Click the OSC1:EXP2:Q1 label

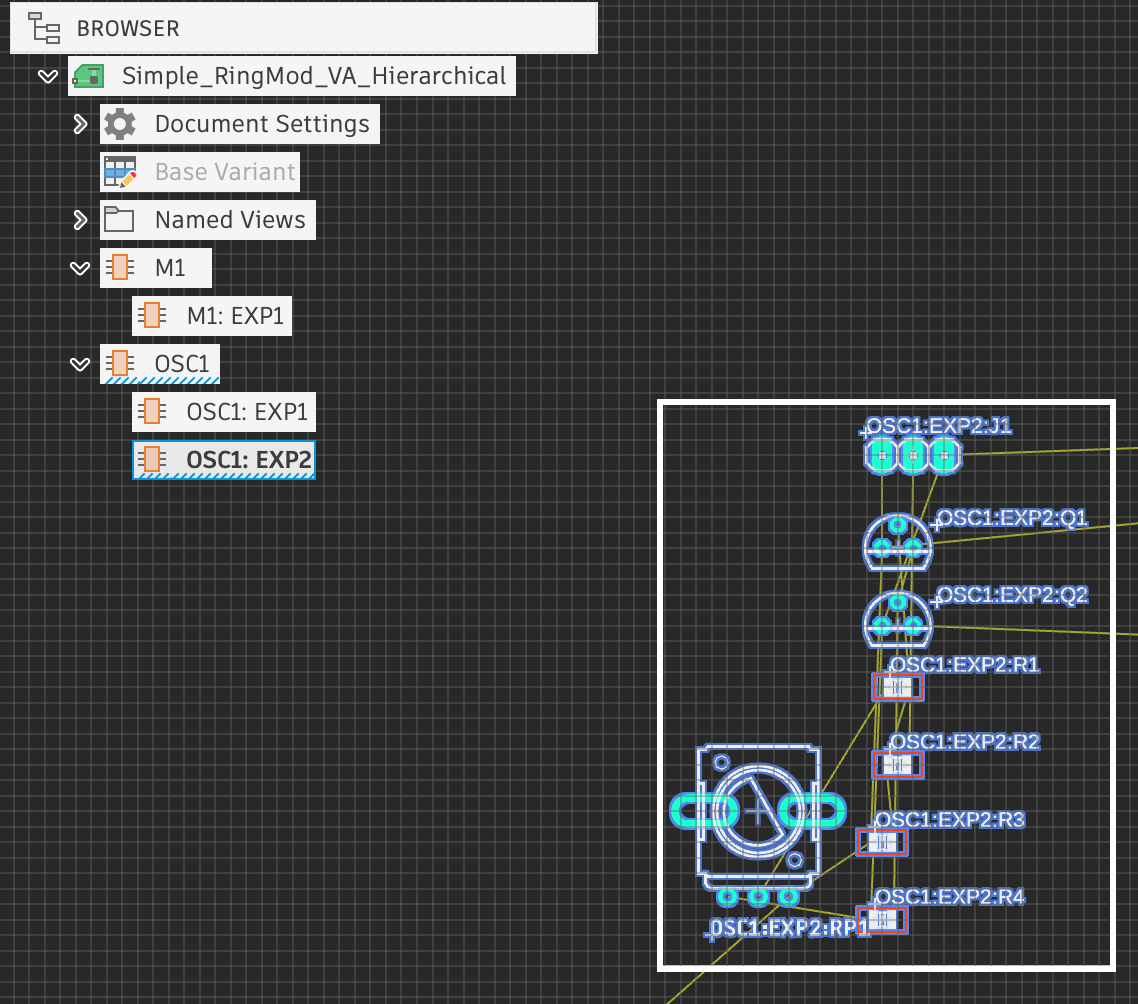pos(1012,518)
